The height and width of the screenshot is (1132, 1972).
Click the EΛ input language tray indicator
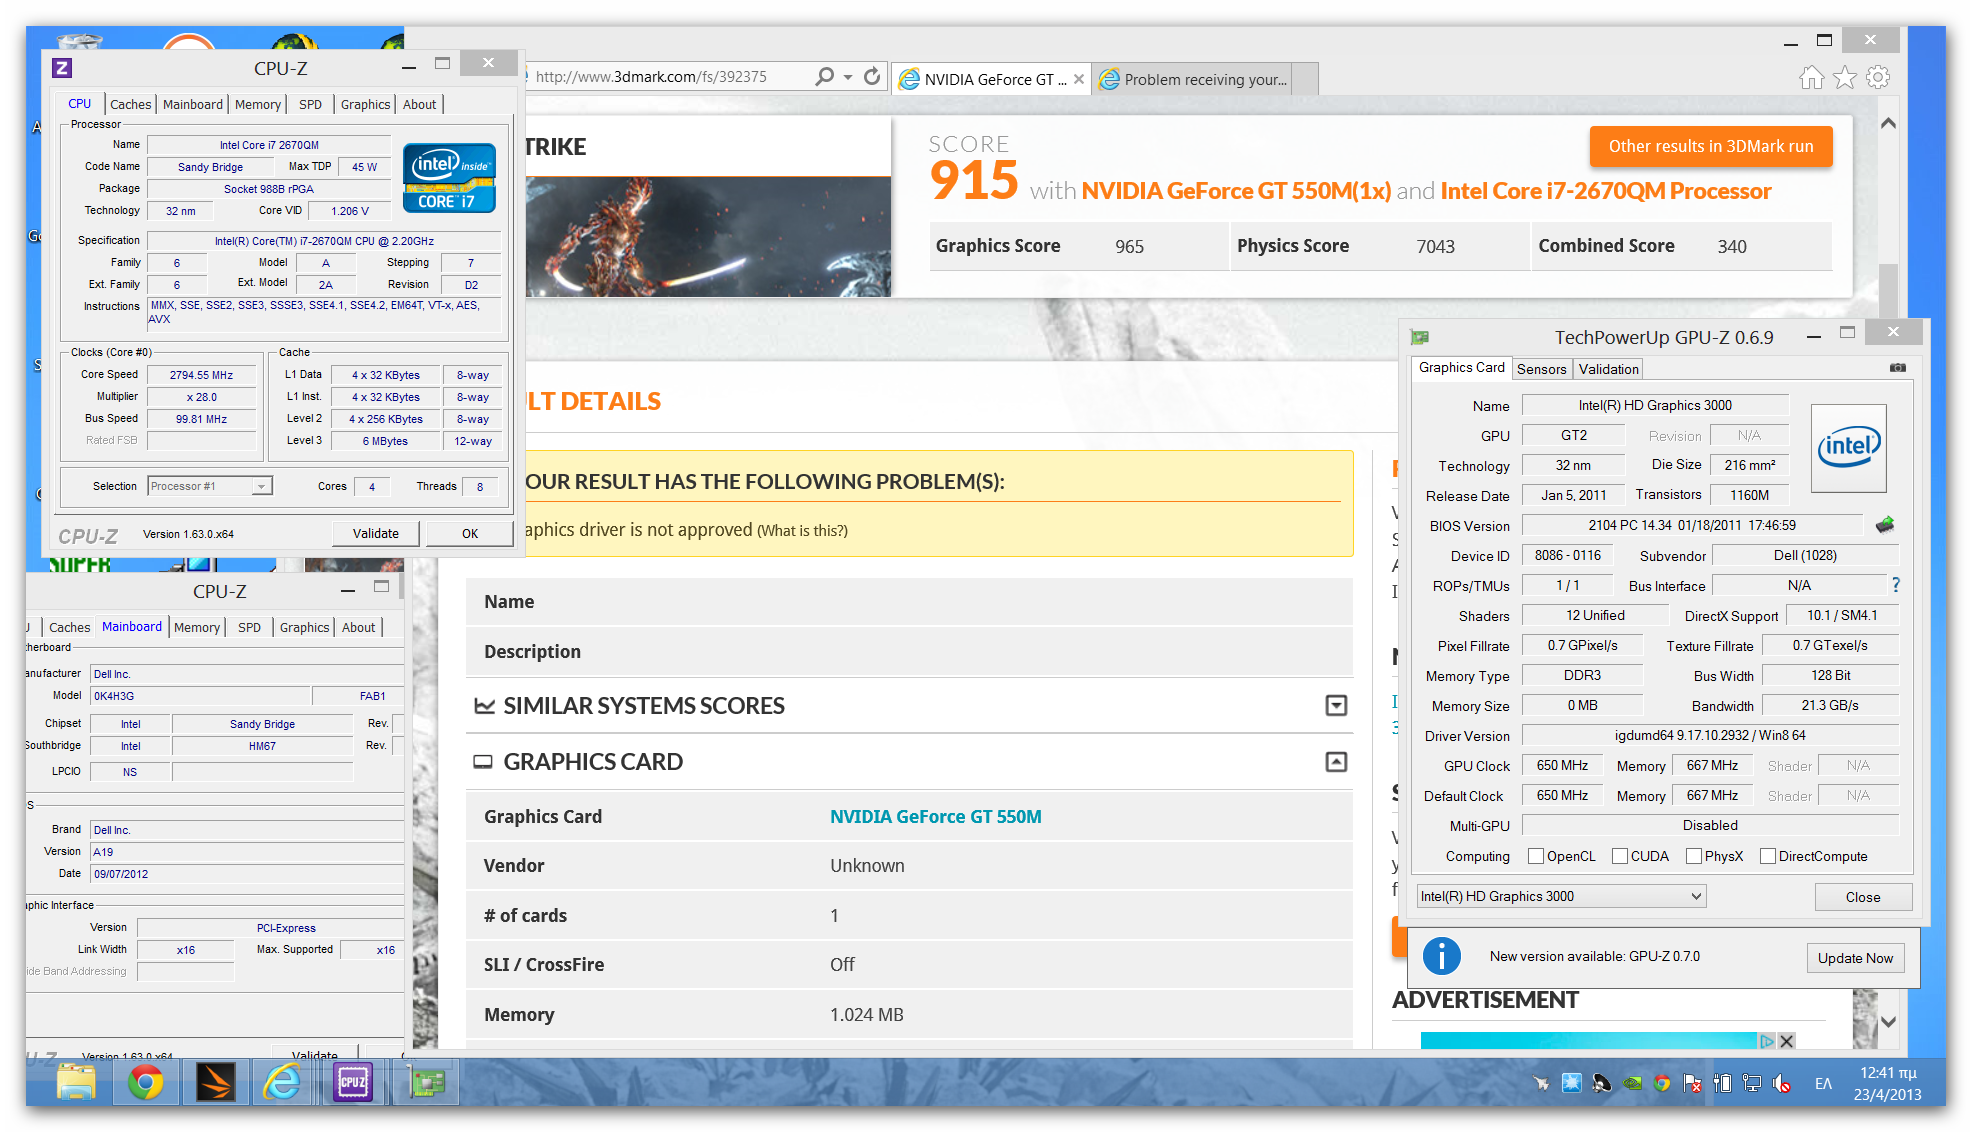point(1823,1083)
